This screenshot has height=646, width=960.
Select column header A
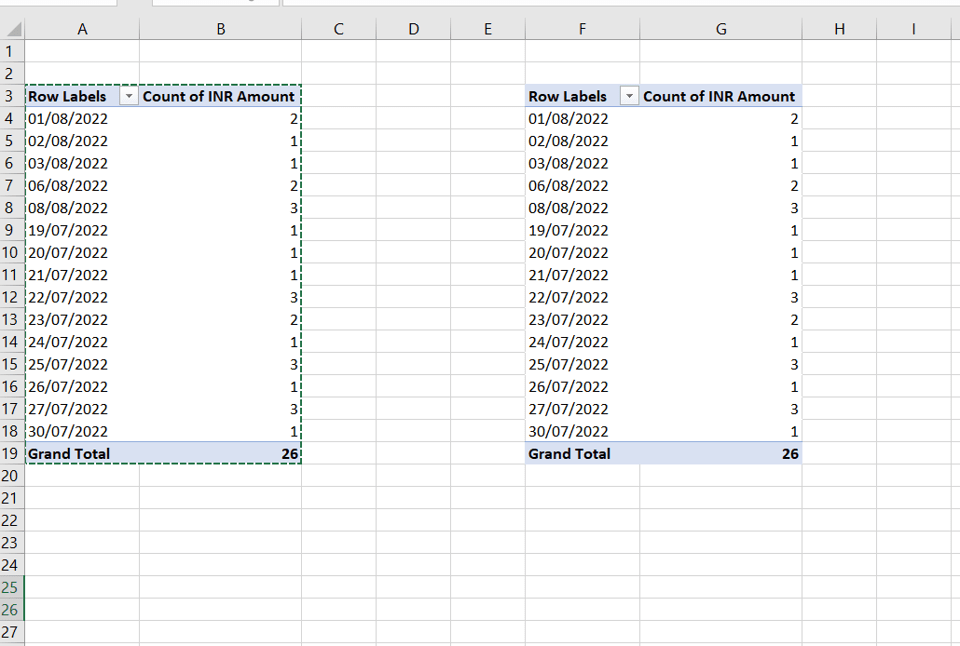(82, 27)
